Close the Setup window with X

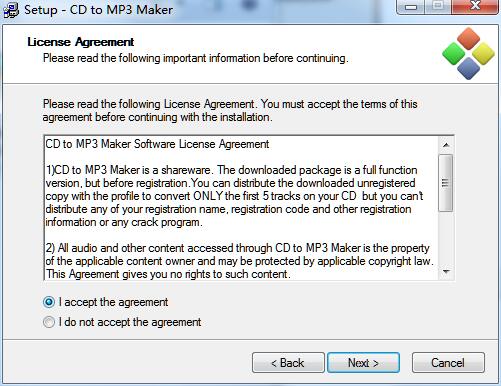tap(475, 7)
